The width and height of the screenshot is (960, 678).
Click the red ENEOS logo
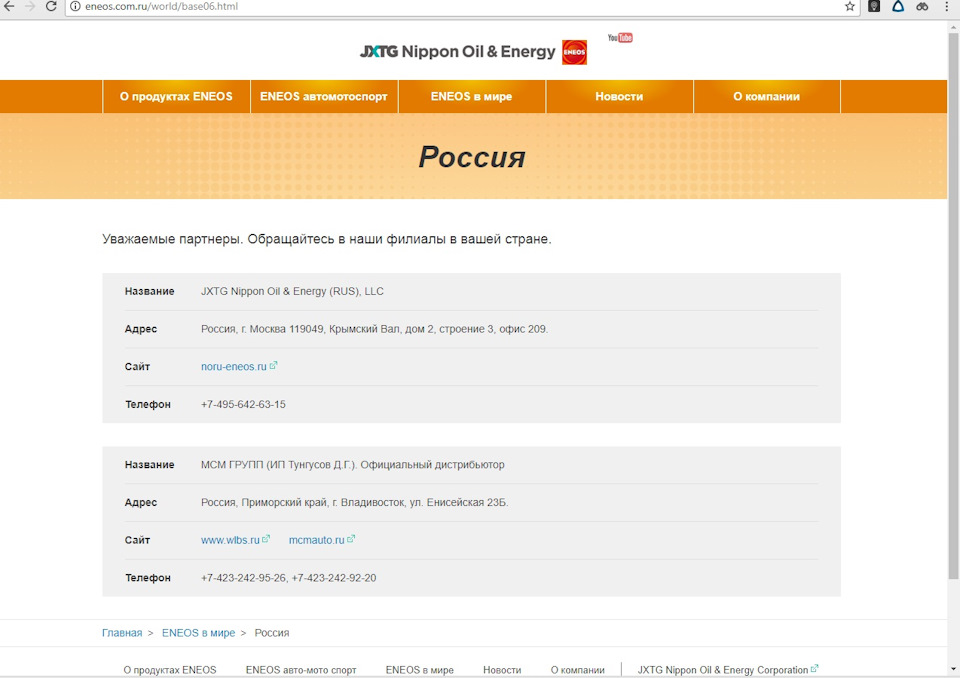pos(574,52)
